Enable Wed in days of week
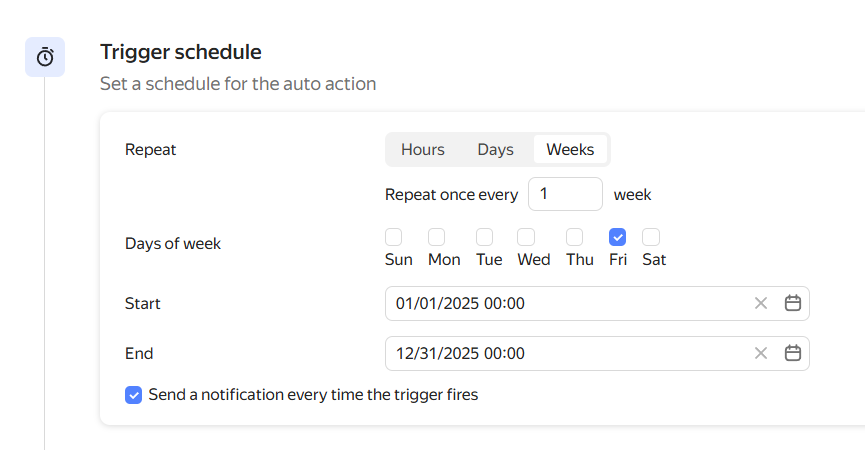This screenshot has width=865, height=450. pyautogui.click(x=526, y=237)
